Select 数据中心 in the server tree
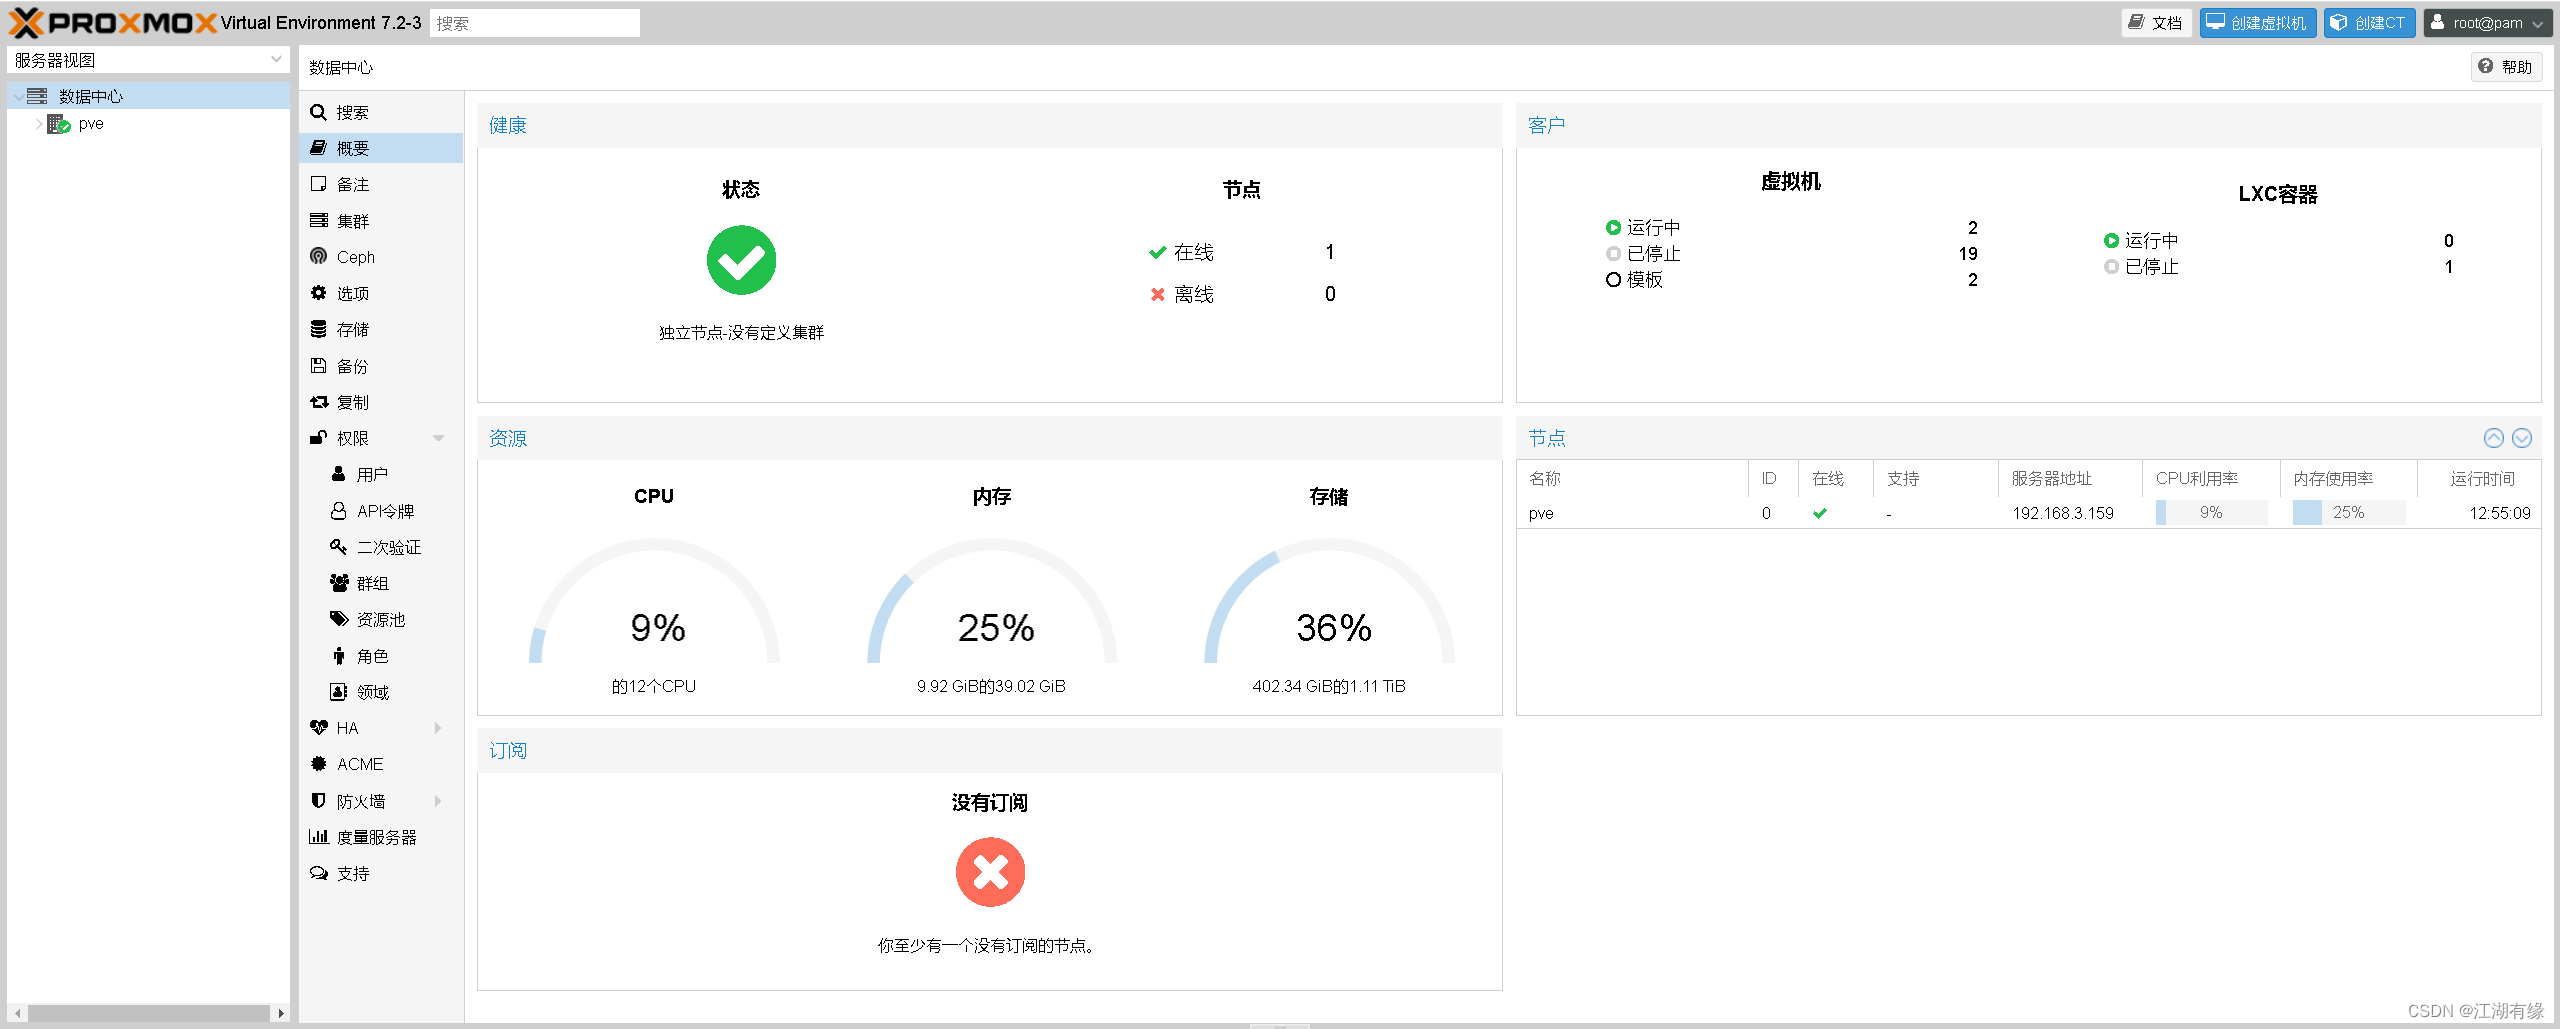2560x1029 pixels. click(148, 96)
